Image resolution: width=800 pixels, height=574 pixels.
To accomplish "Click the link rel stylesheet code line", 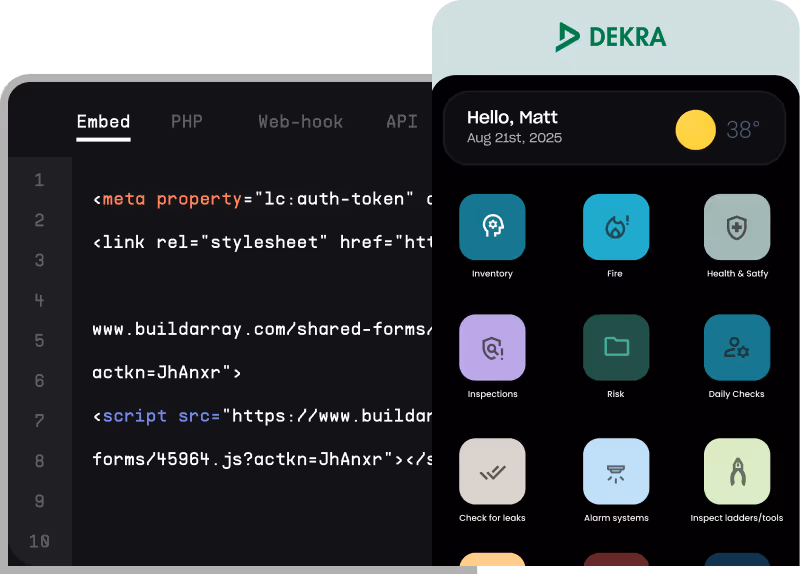I will pos(262,242).
